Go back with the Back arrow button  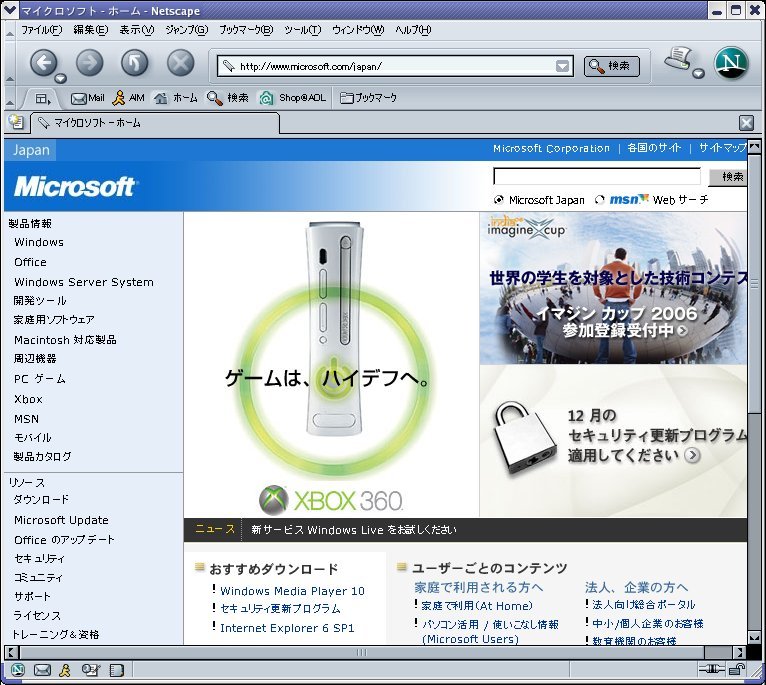coord(43,63)
